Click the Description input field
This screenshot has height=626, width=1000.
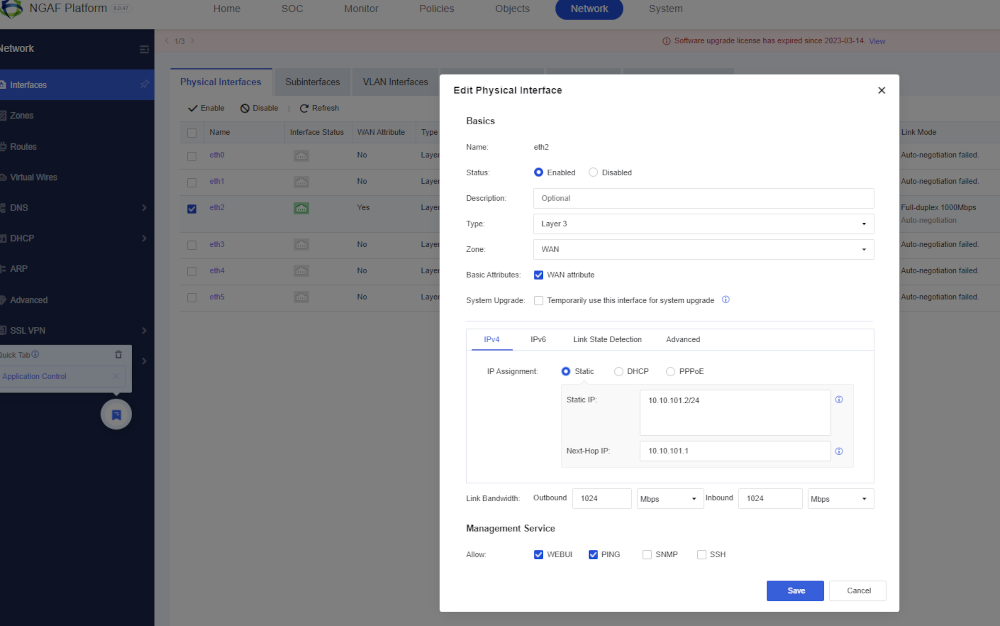tap(703, 198)
